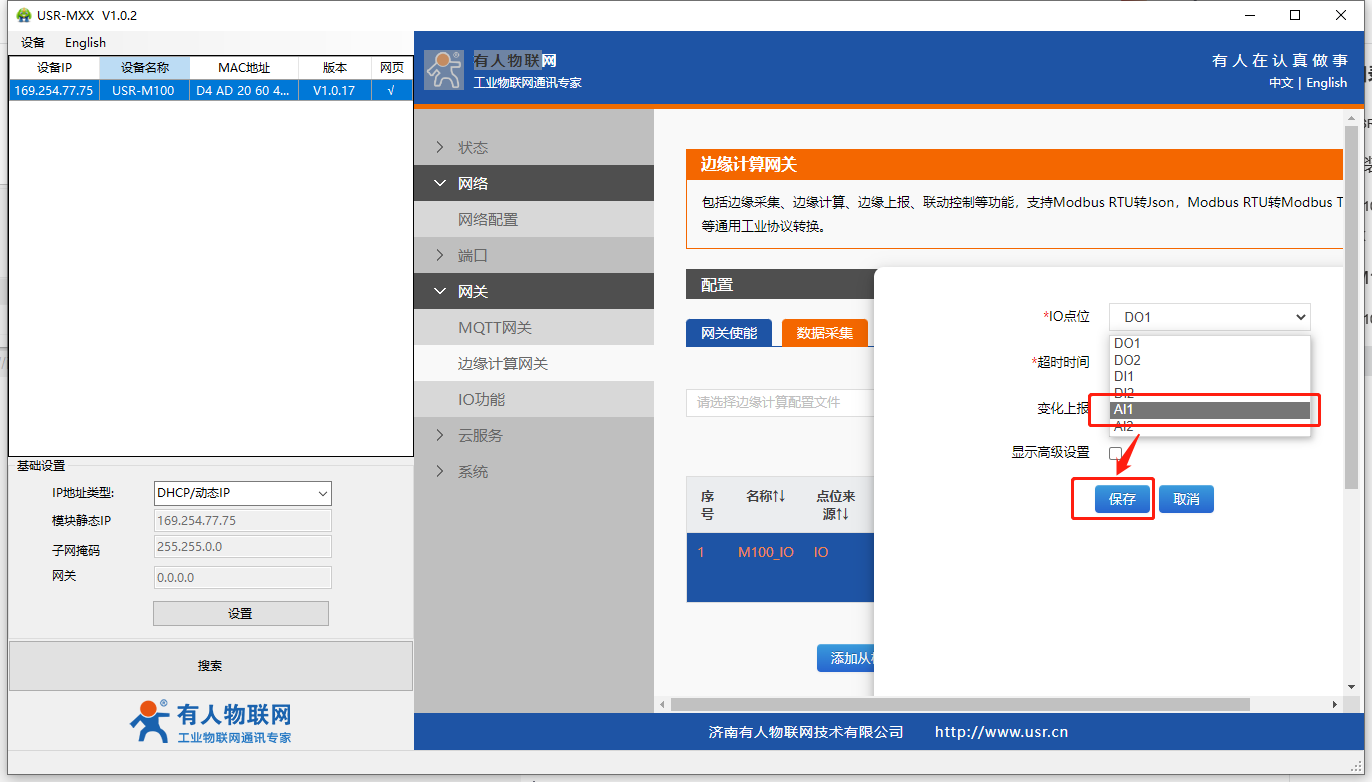Click the 添加从机 button
Screen dimensions: 1372x782
point(846,658)
